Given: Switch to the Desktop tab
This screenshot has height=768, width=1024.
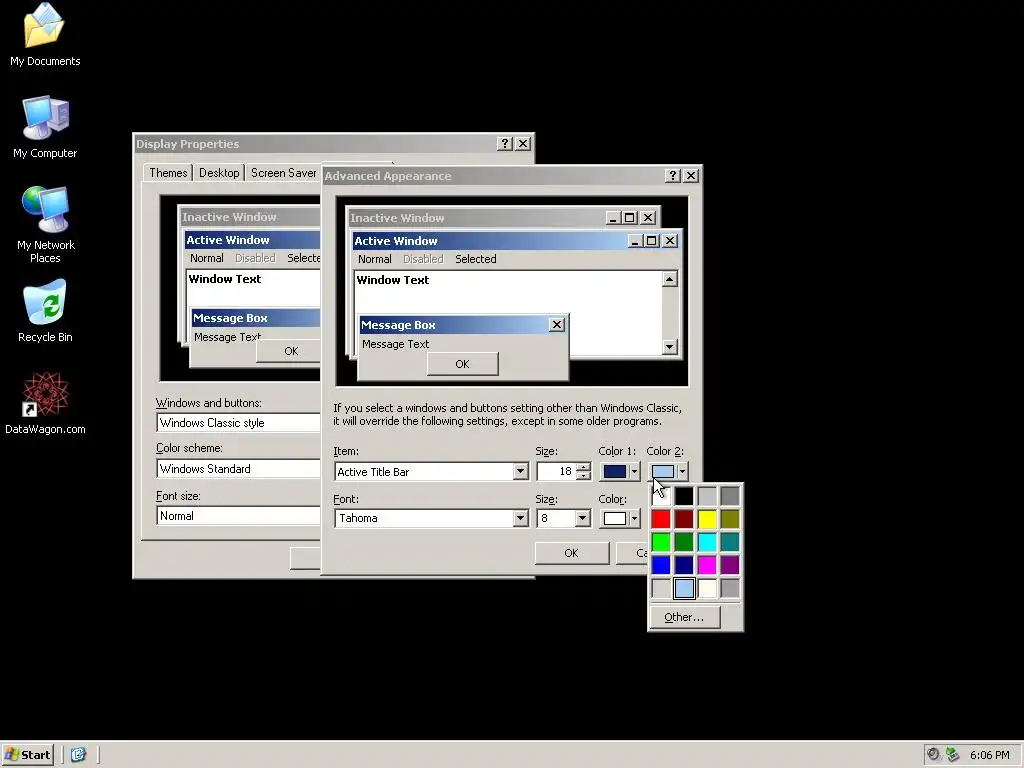Looking at the screenshot, I should [219, 172].
